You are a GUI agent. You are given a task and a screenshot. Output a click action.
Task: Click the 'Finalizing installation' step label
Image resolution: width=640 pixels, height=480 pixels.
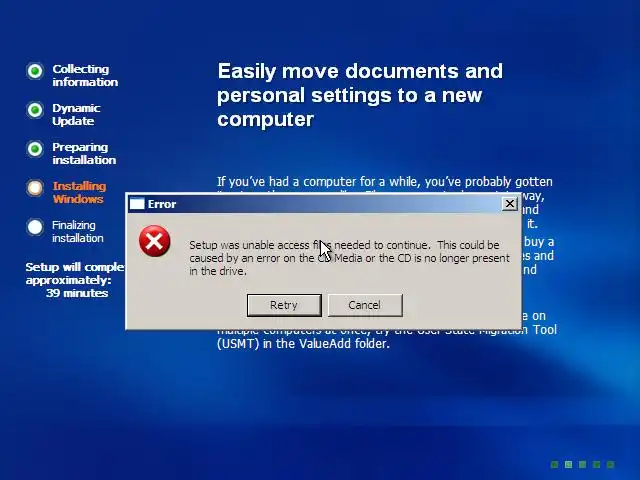(78, 231)
